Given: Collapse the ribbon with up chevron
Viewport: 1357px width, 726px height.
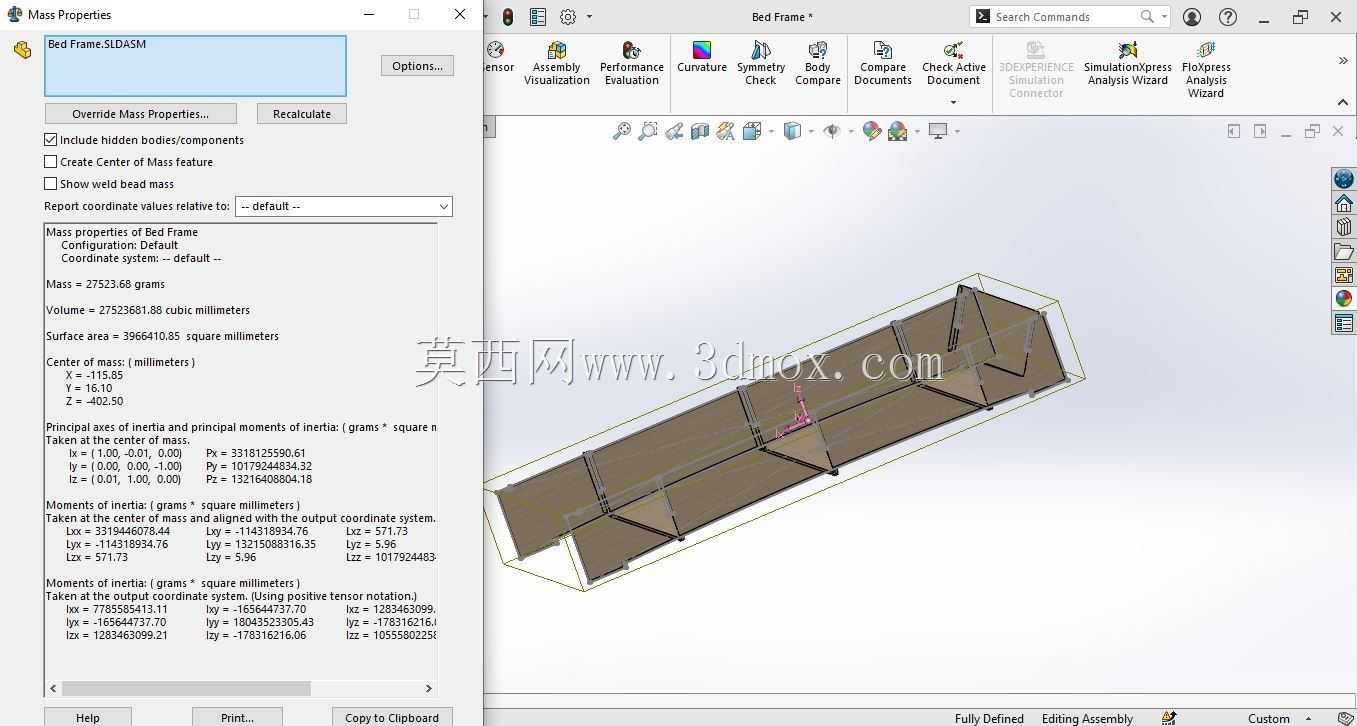Looking at the screenshot, I should click(x=1343, y=102).
